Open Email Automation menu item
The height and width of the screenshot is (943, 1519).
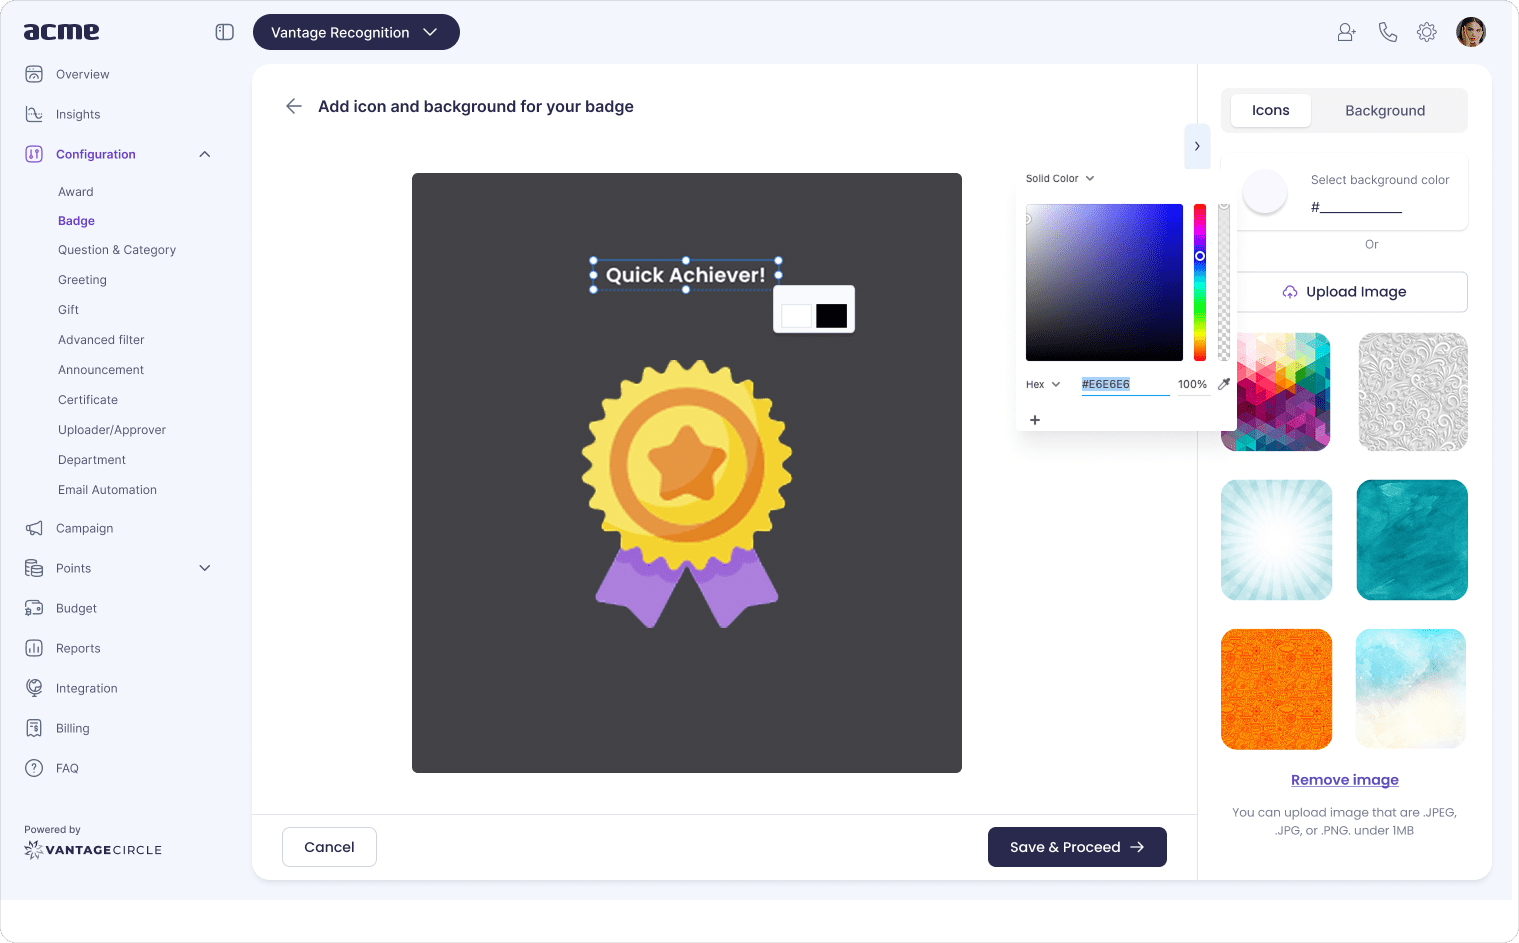(107, 490)
